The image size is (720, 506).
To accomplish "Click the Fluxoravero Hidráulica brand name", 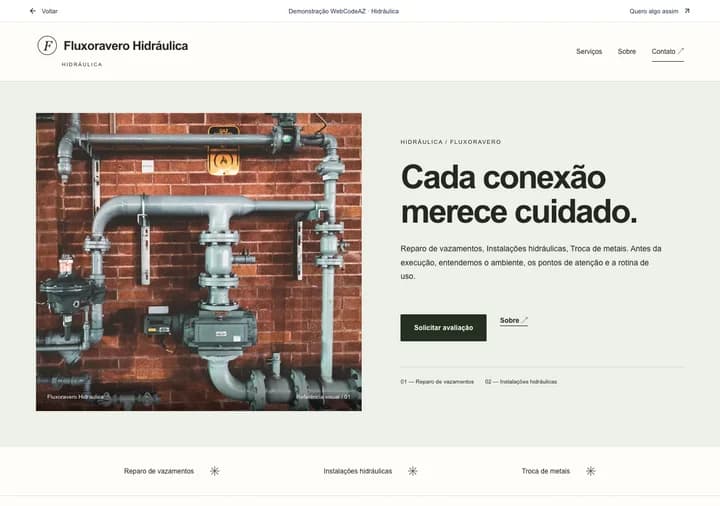I will 126,46.
